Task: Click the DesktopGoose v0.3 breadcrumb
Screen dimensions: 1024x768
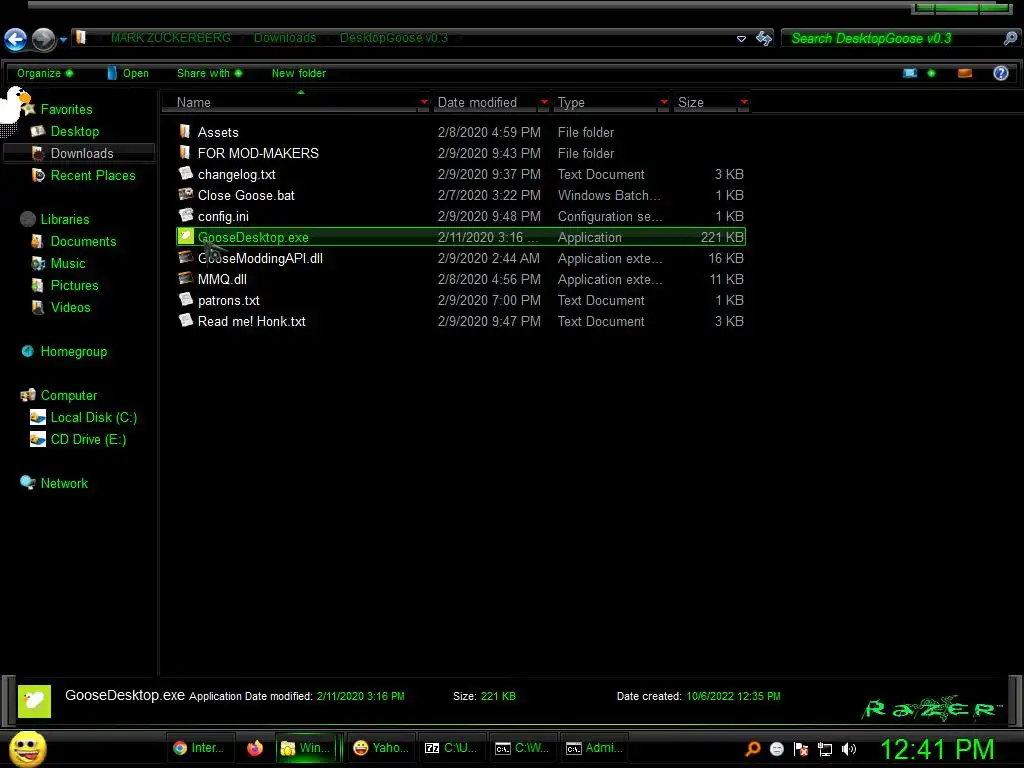Action: click(394, 38)
